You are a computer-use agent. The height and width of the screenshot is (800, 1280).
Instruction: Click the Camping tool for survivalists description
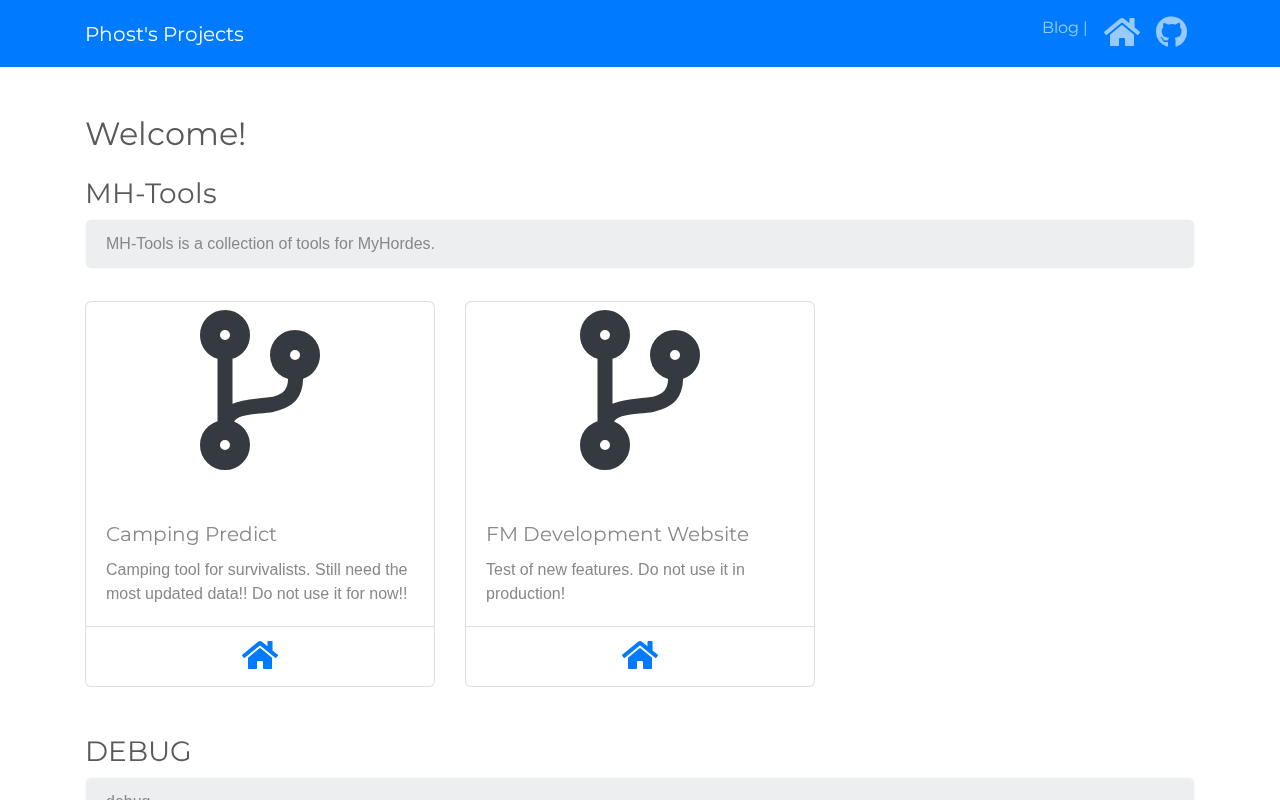(257, 581)
